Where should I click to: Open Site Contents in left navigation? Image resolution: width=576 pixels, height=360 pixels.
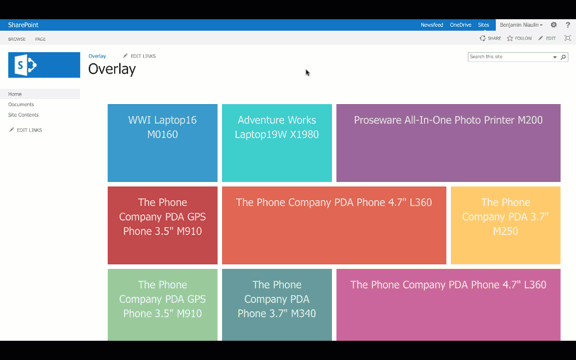click(23, 115)
